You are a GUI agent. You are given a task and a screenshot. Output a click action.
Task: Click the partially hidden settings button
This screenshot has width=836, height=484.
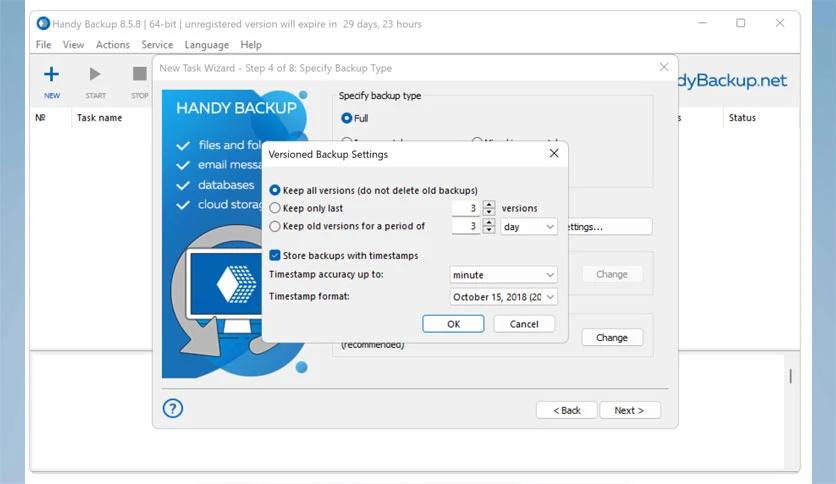610,227
